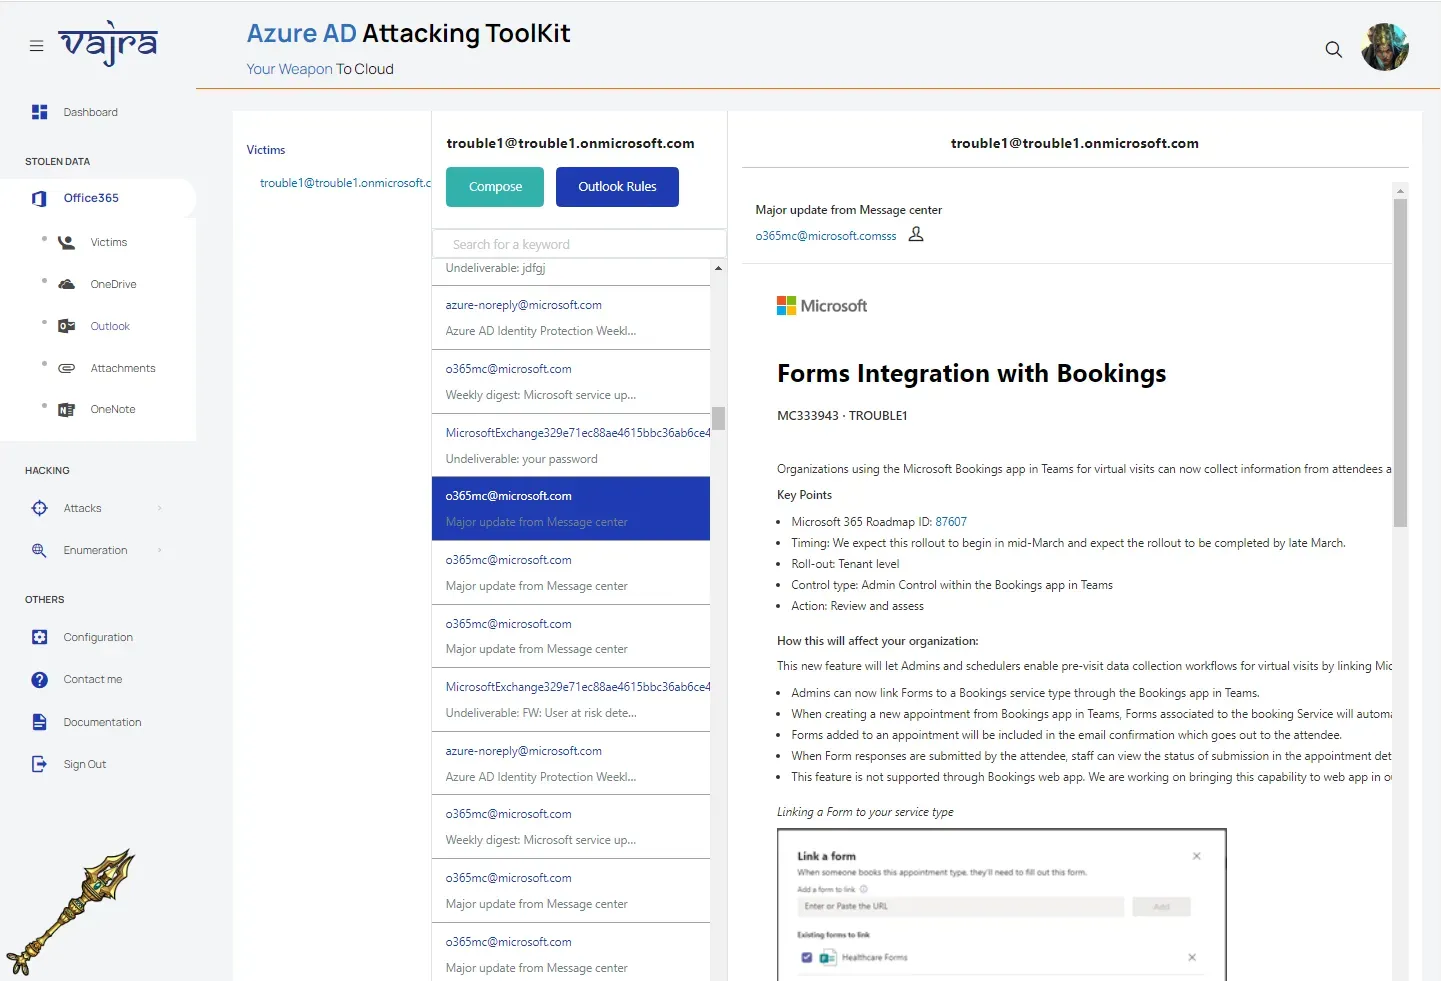Viewport: 1441px width, 981px height.
Task: Click the Documentation file icon
Action: pyautogui.click(x=40, y=722)
